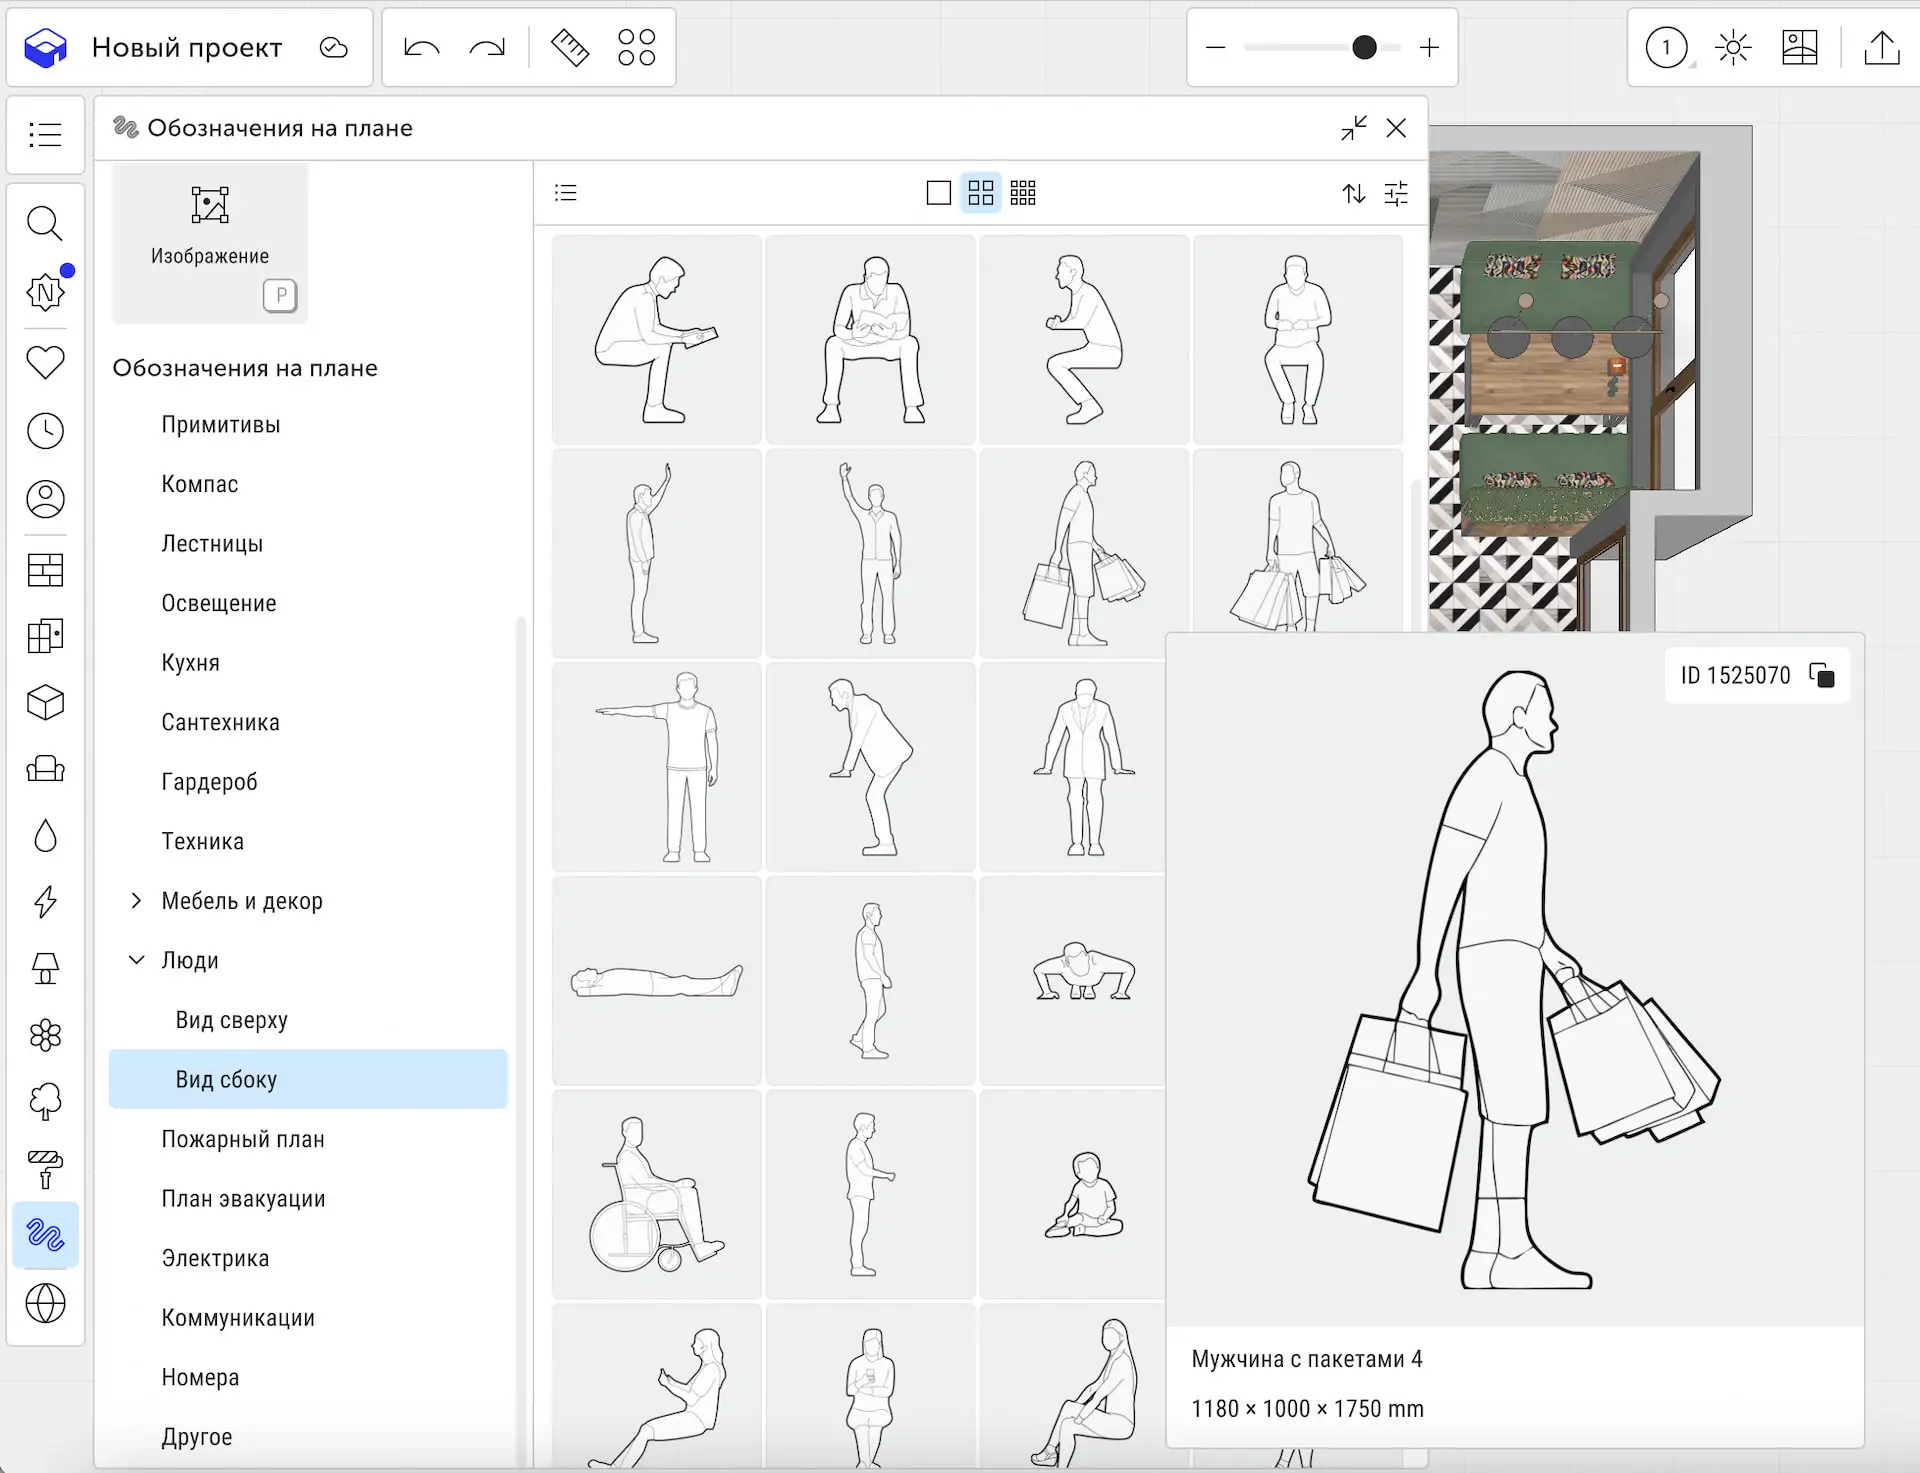Open the Примитивы category

pos(221,424)
